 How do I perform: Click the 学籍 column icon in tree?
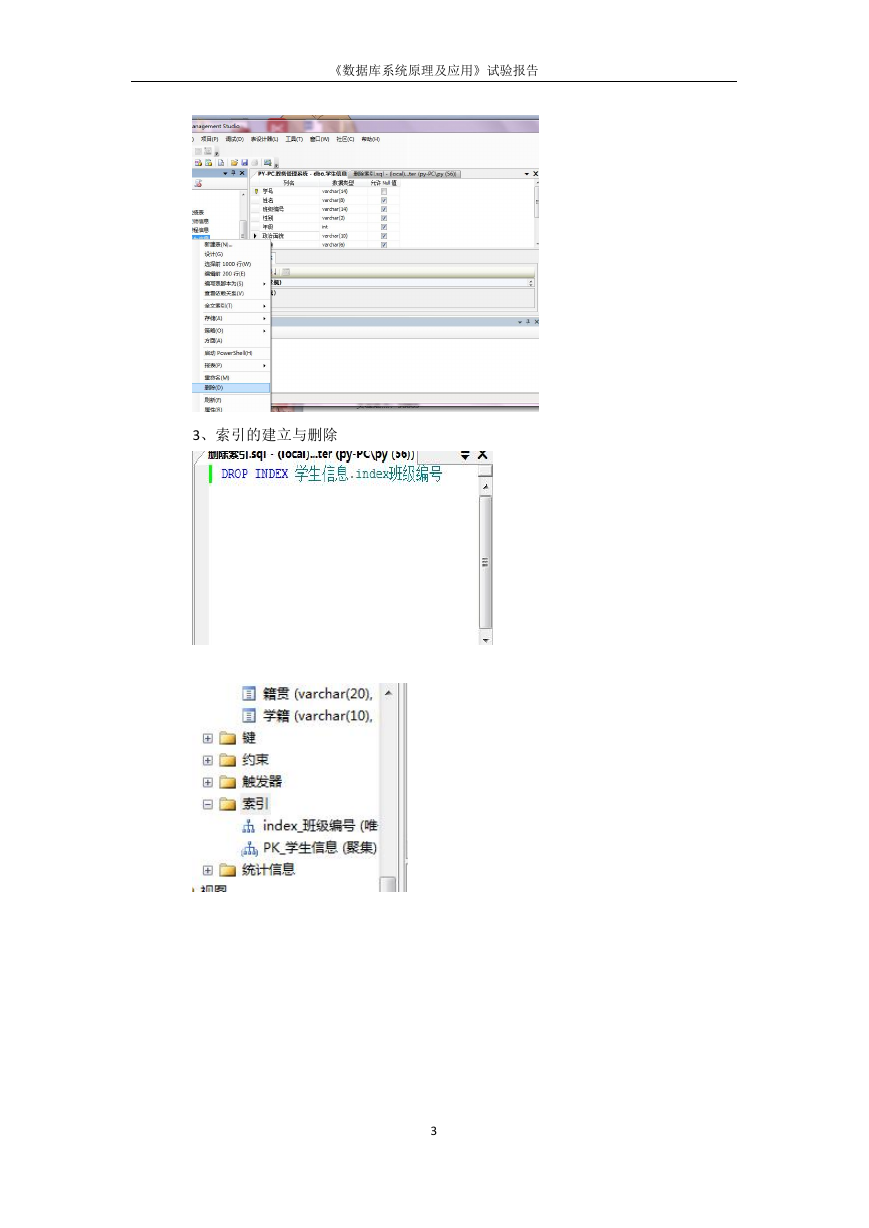[249, 715]
